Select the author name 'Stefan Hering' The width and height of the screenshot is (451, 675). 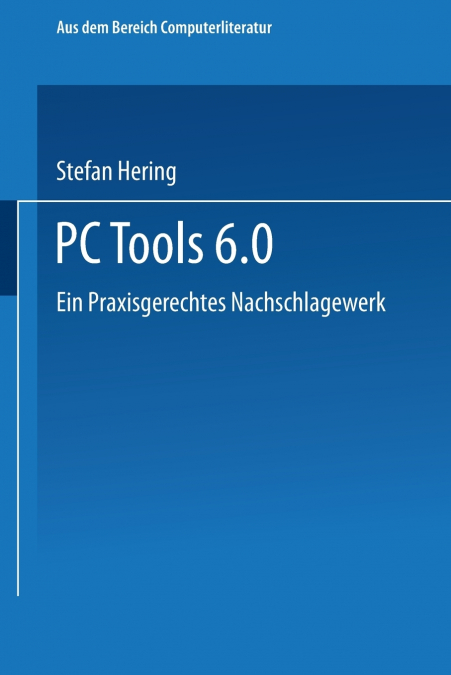click(x=116, y=172)
